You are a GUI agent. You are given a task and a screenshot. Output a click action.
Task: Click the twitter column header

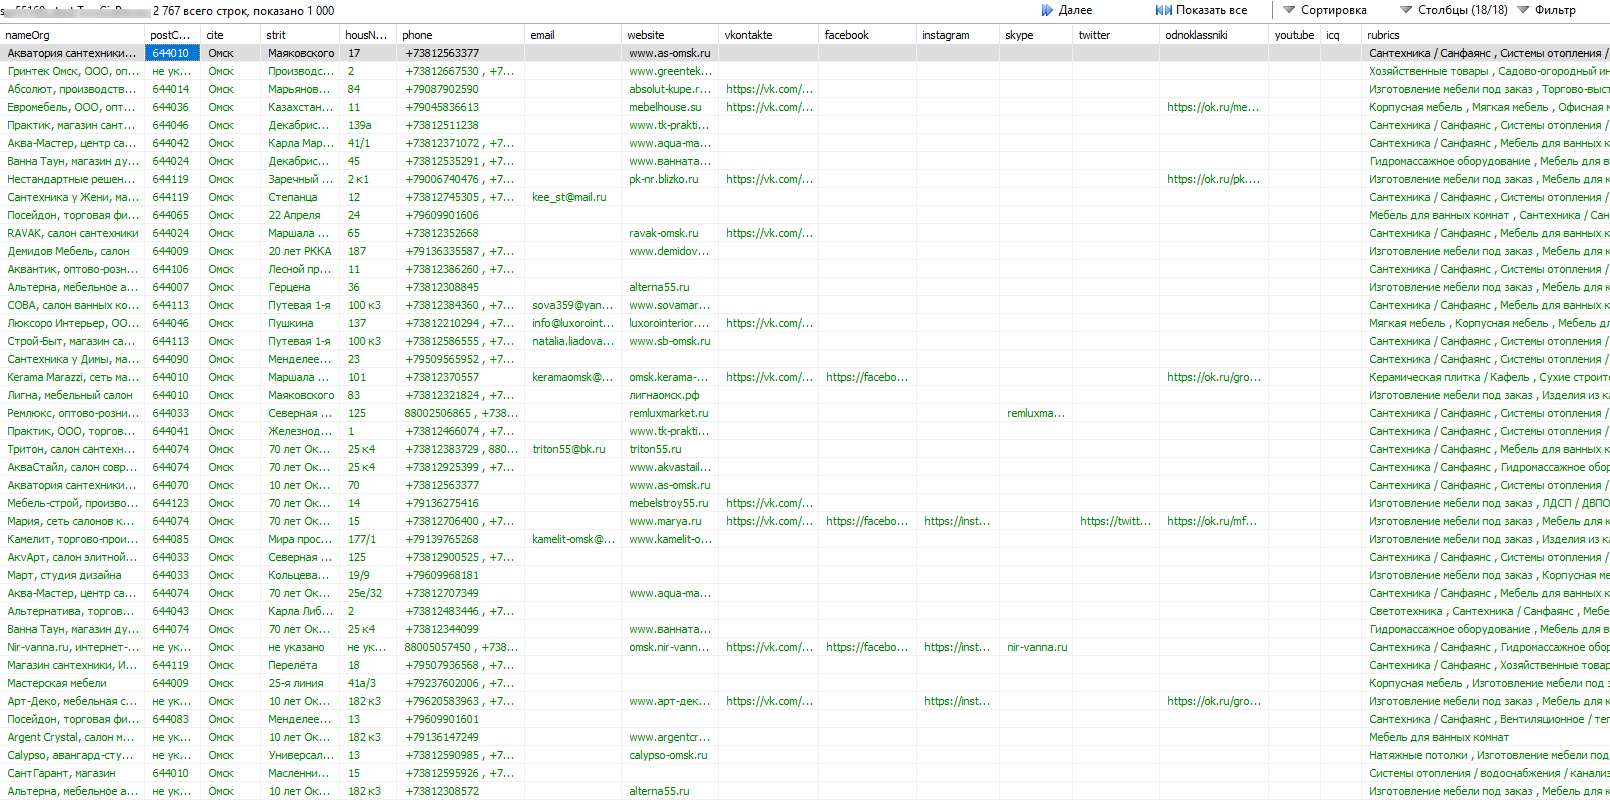coord(1116,35)
